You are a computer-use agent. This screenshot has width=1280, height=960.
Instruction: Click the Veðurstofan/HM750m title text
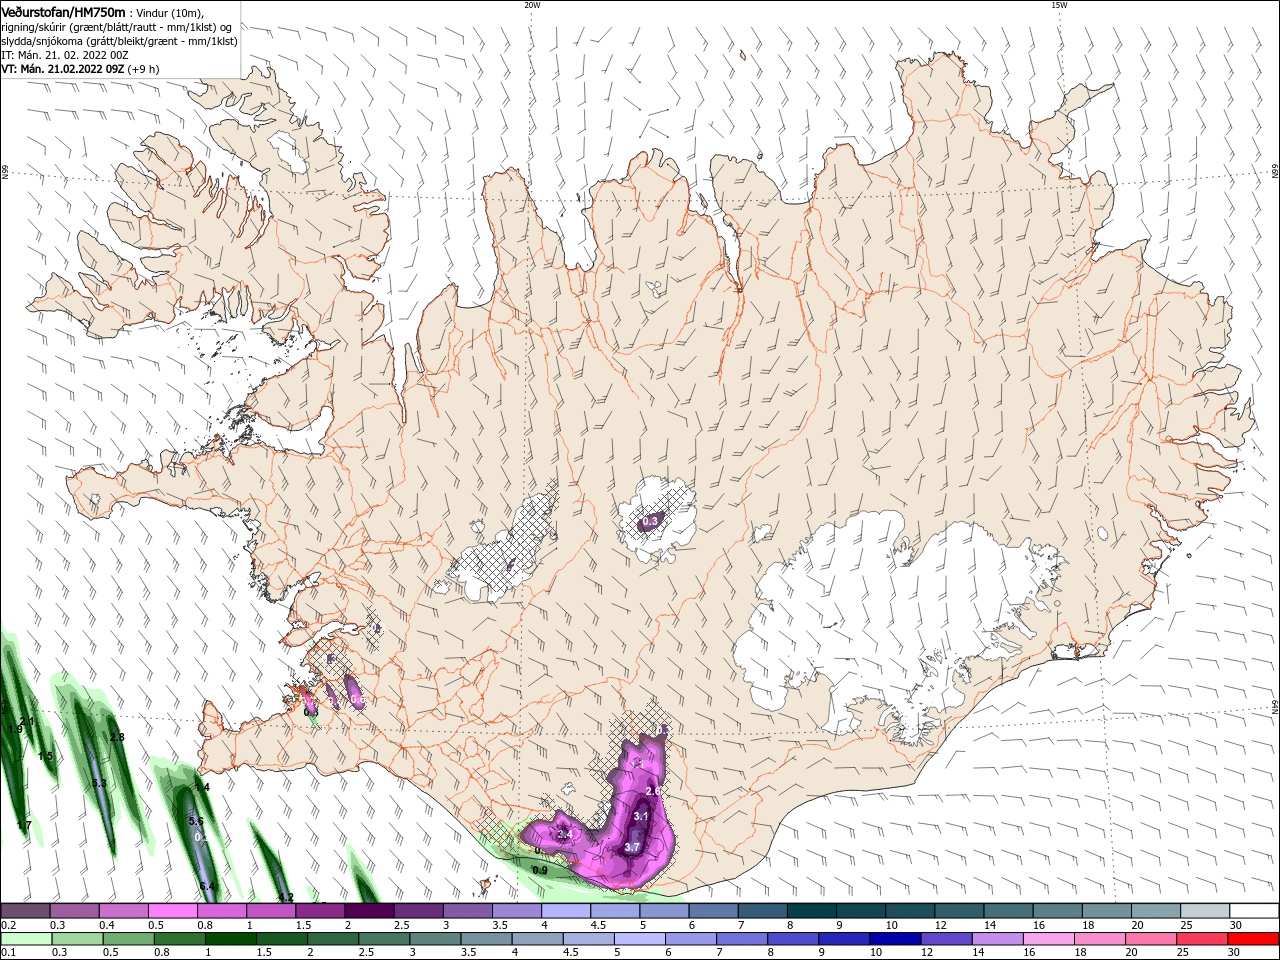[x=63, y=11]
